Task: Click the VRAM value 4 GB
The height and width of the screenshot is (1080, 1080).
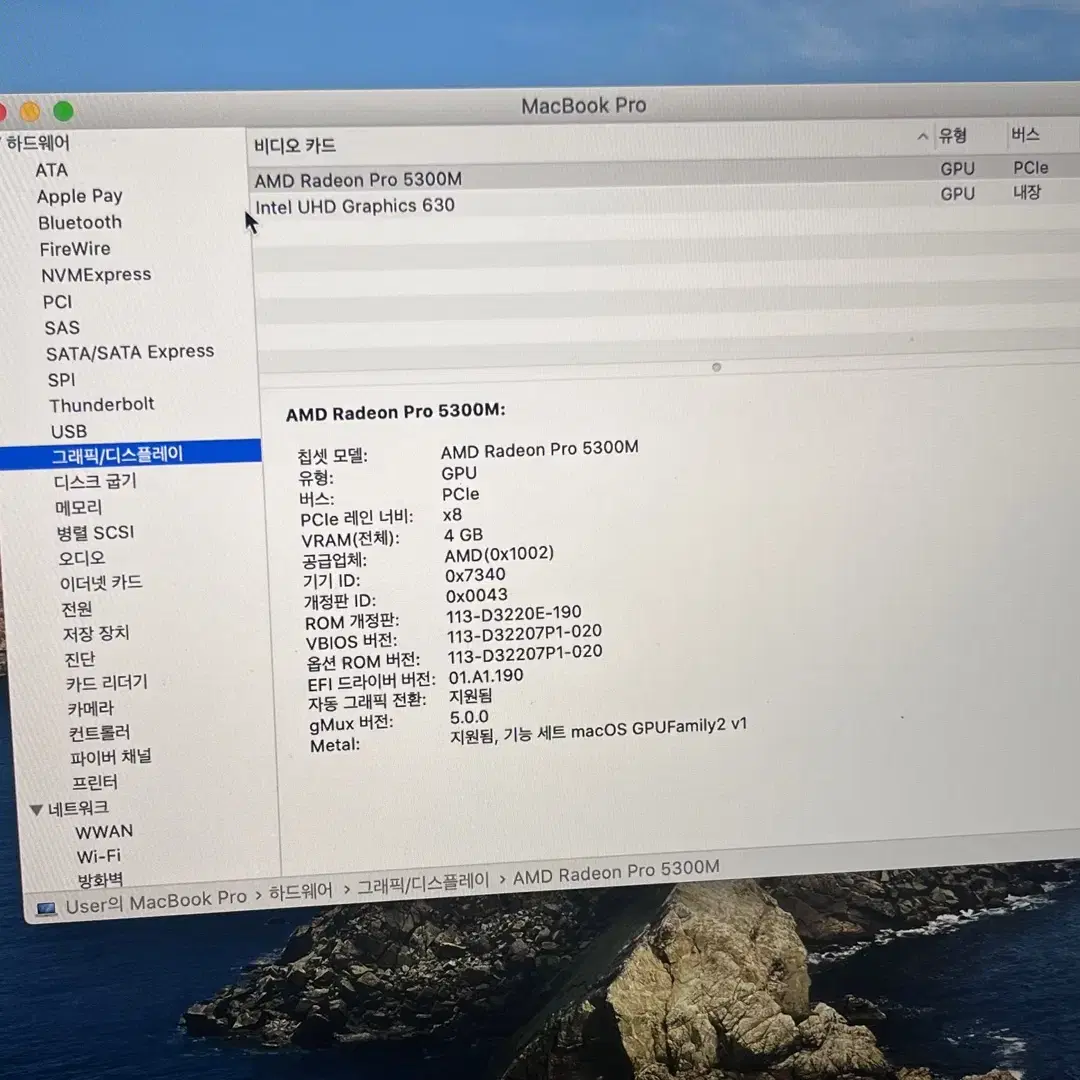Action: [463, 535]
